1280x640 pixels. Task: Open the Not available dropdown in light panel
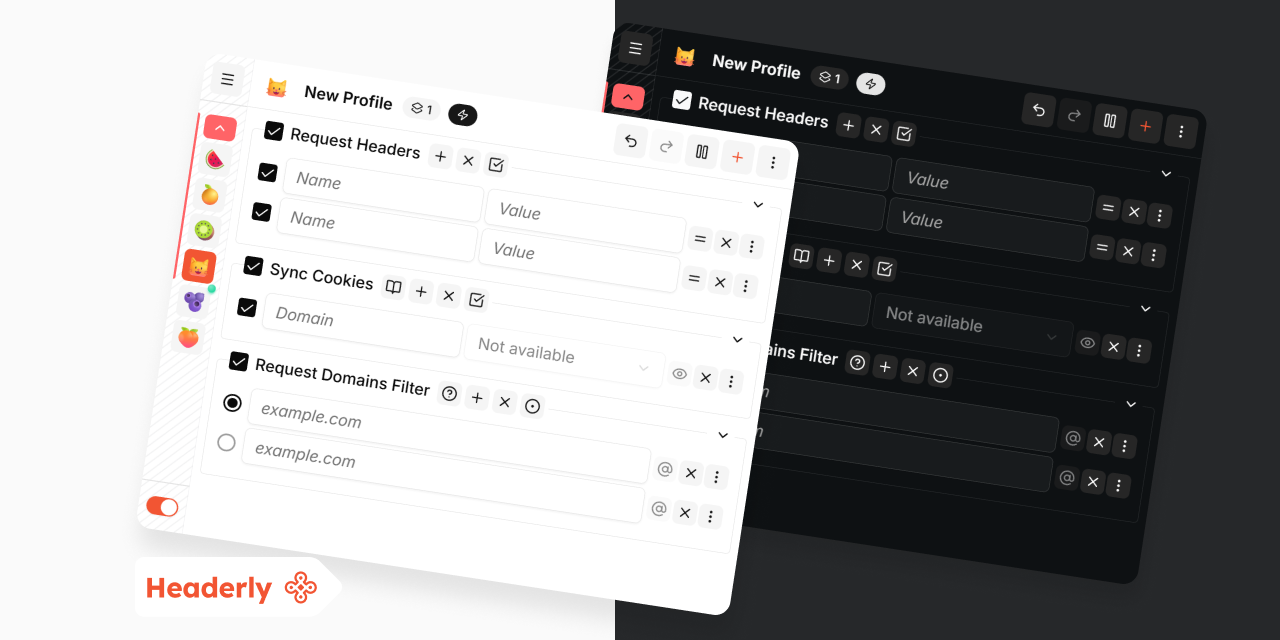coord(563,357)
